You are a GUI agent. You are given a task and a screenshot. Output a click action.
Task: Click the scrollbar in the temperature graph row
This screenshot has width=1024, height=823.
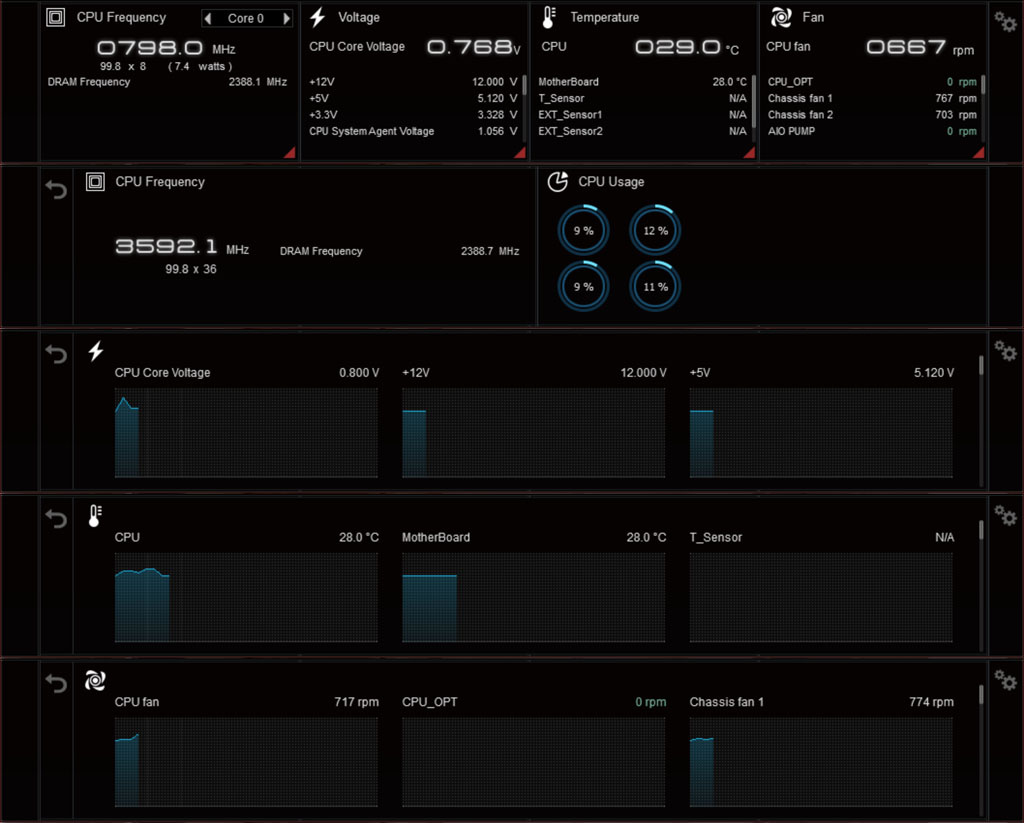(981, 530)
